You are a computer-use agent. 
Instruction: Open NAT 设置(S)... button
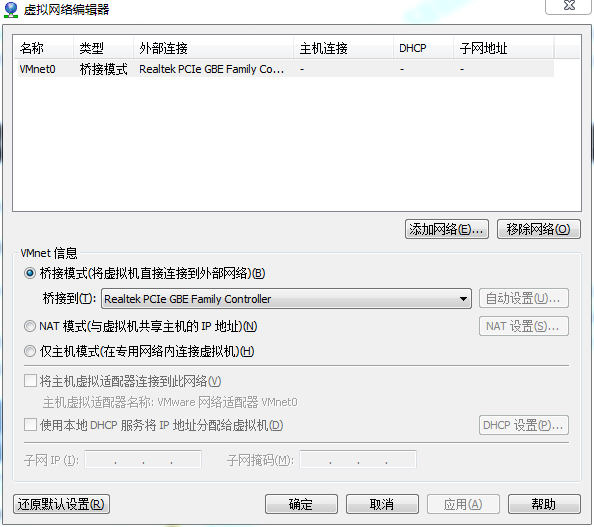pos(524,326)
